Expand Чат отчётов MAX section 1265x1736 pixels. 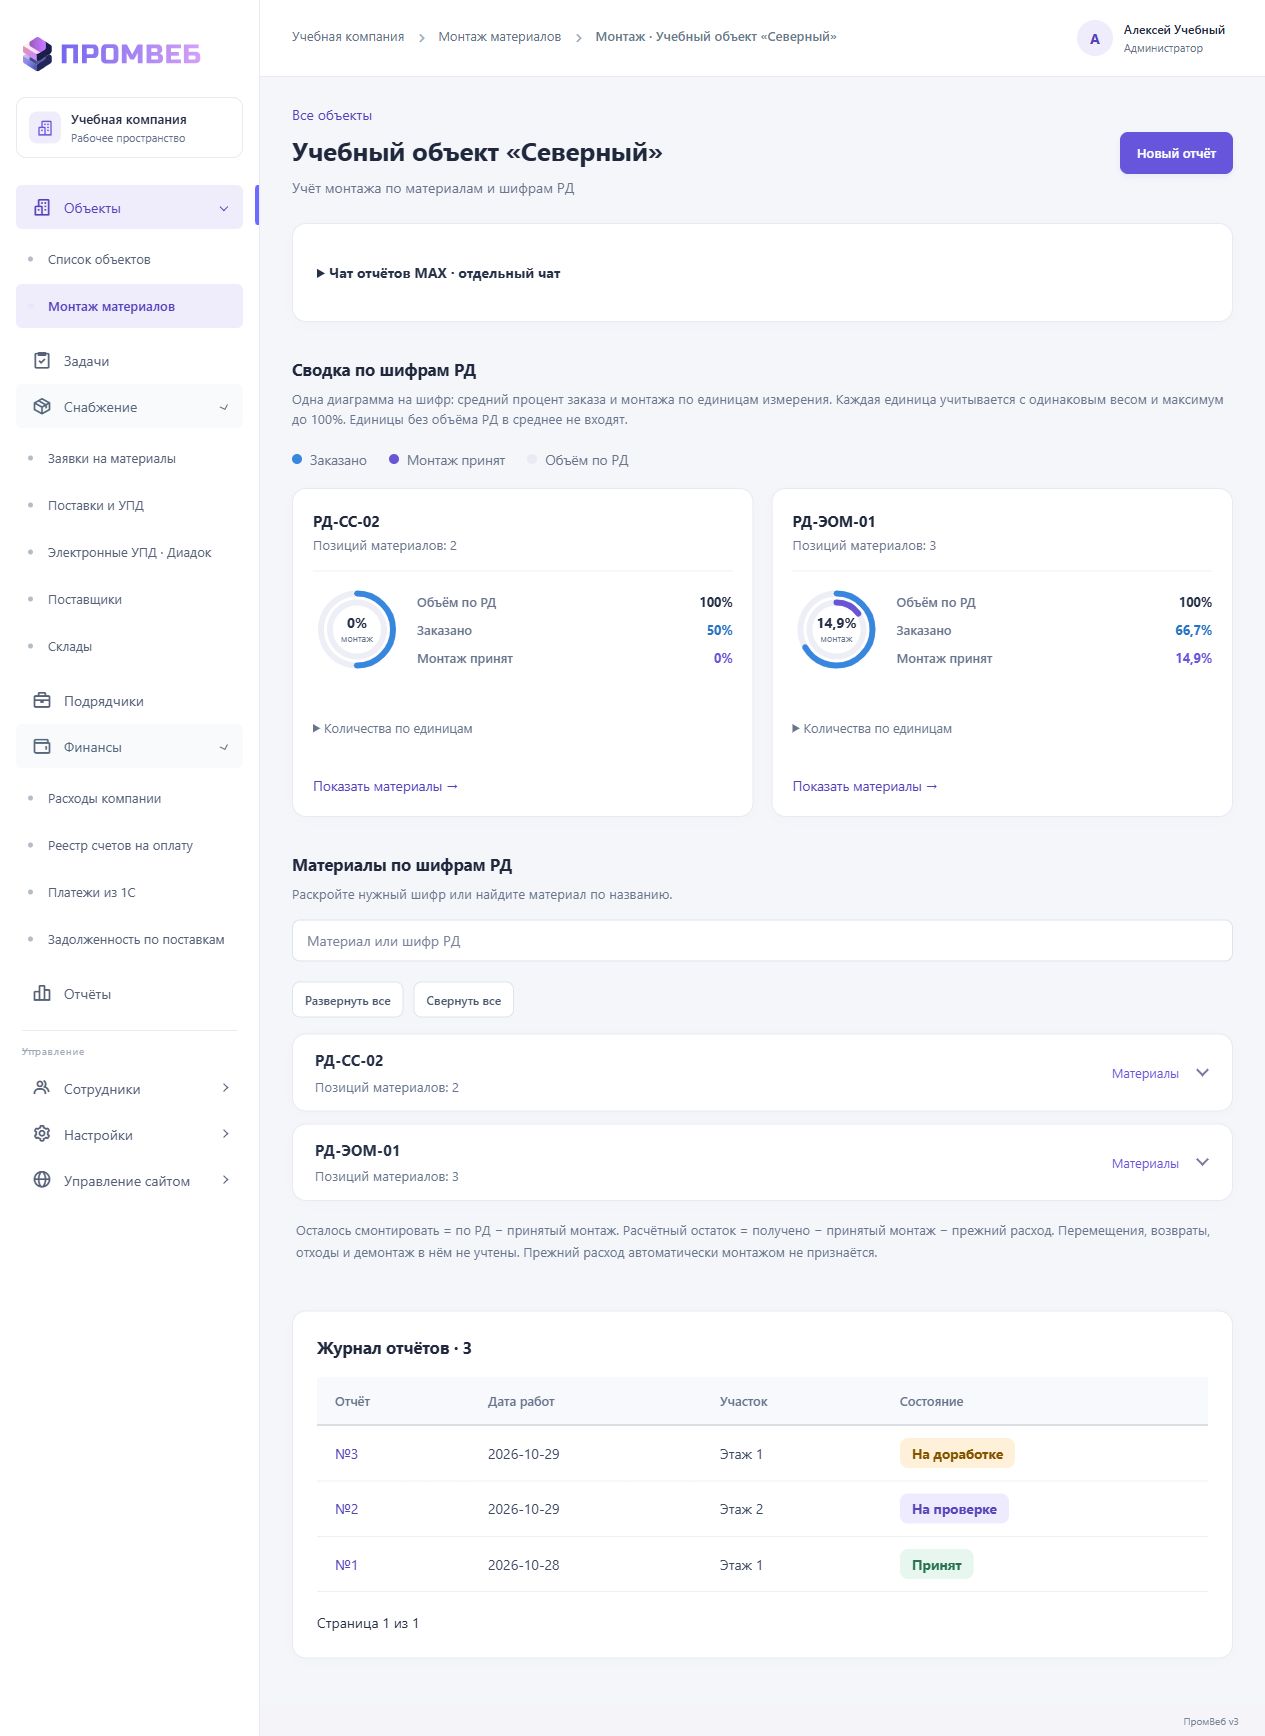pyautogui.click(x=438, y=273)
